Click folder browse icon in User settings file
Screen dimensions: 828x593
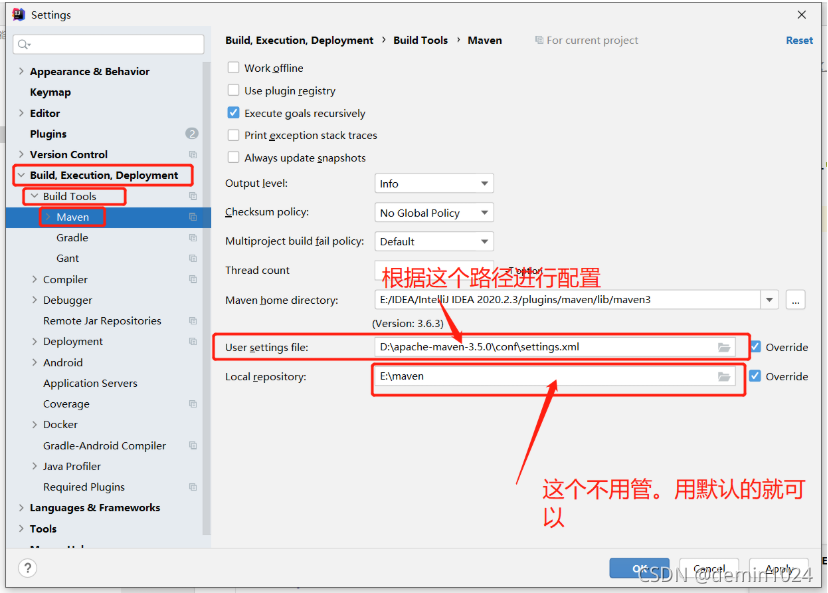724,347
